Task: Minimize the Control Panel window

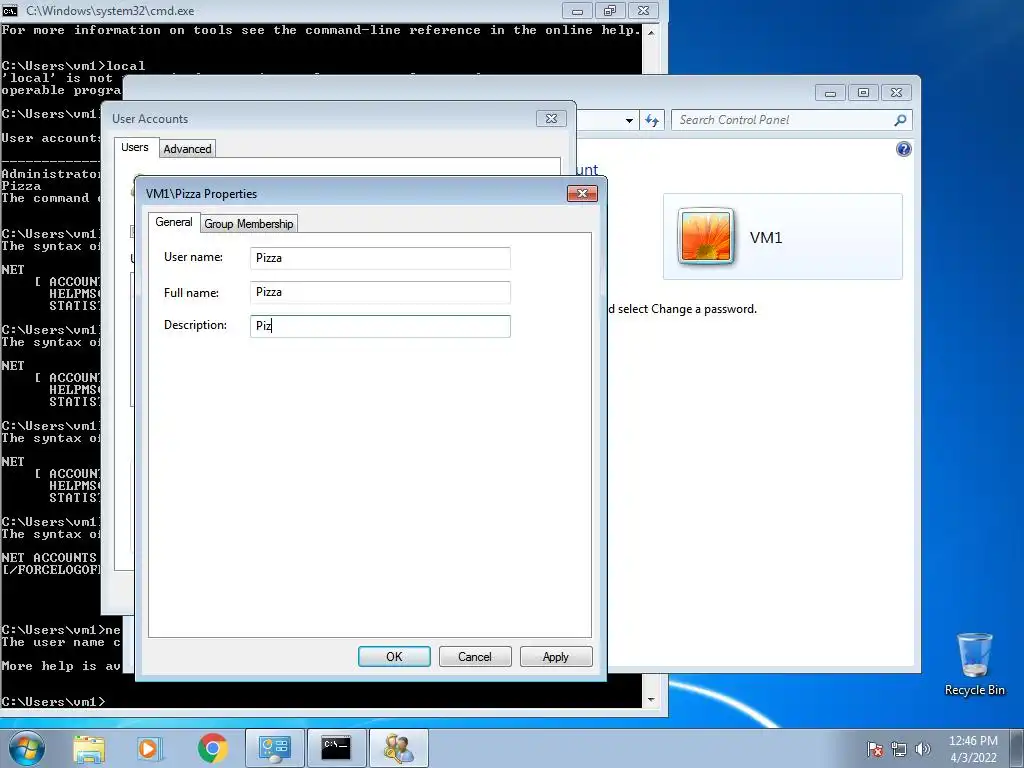Action: (x=830, y=93)
